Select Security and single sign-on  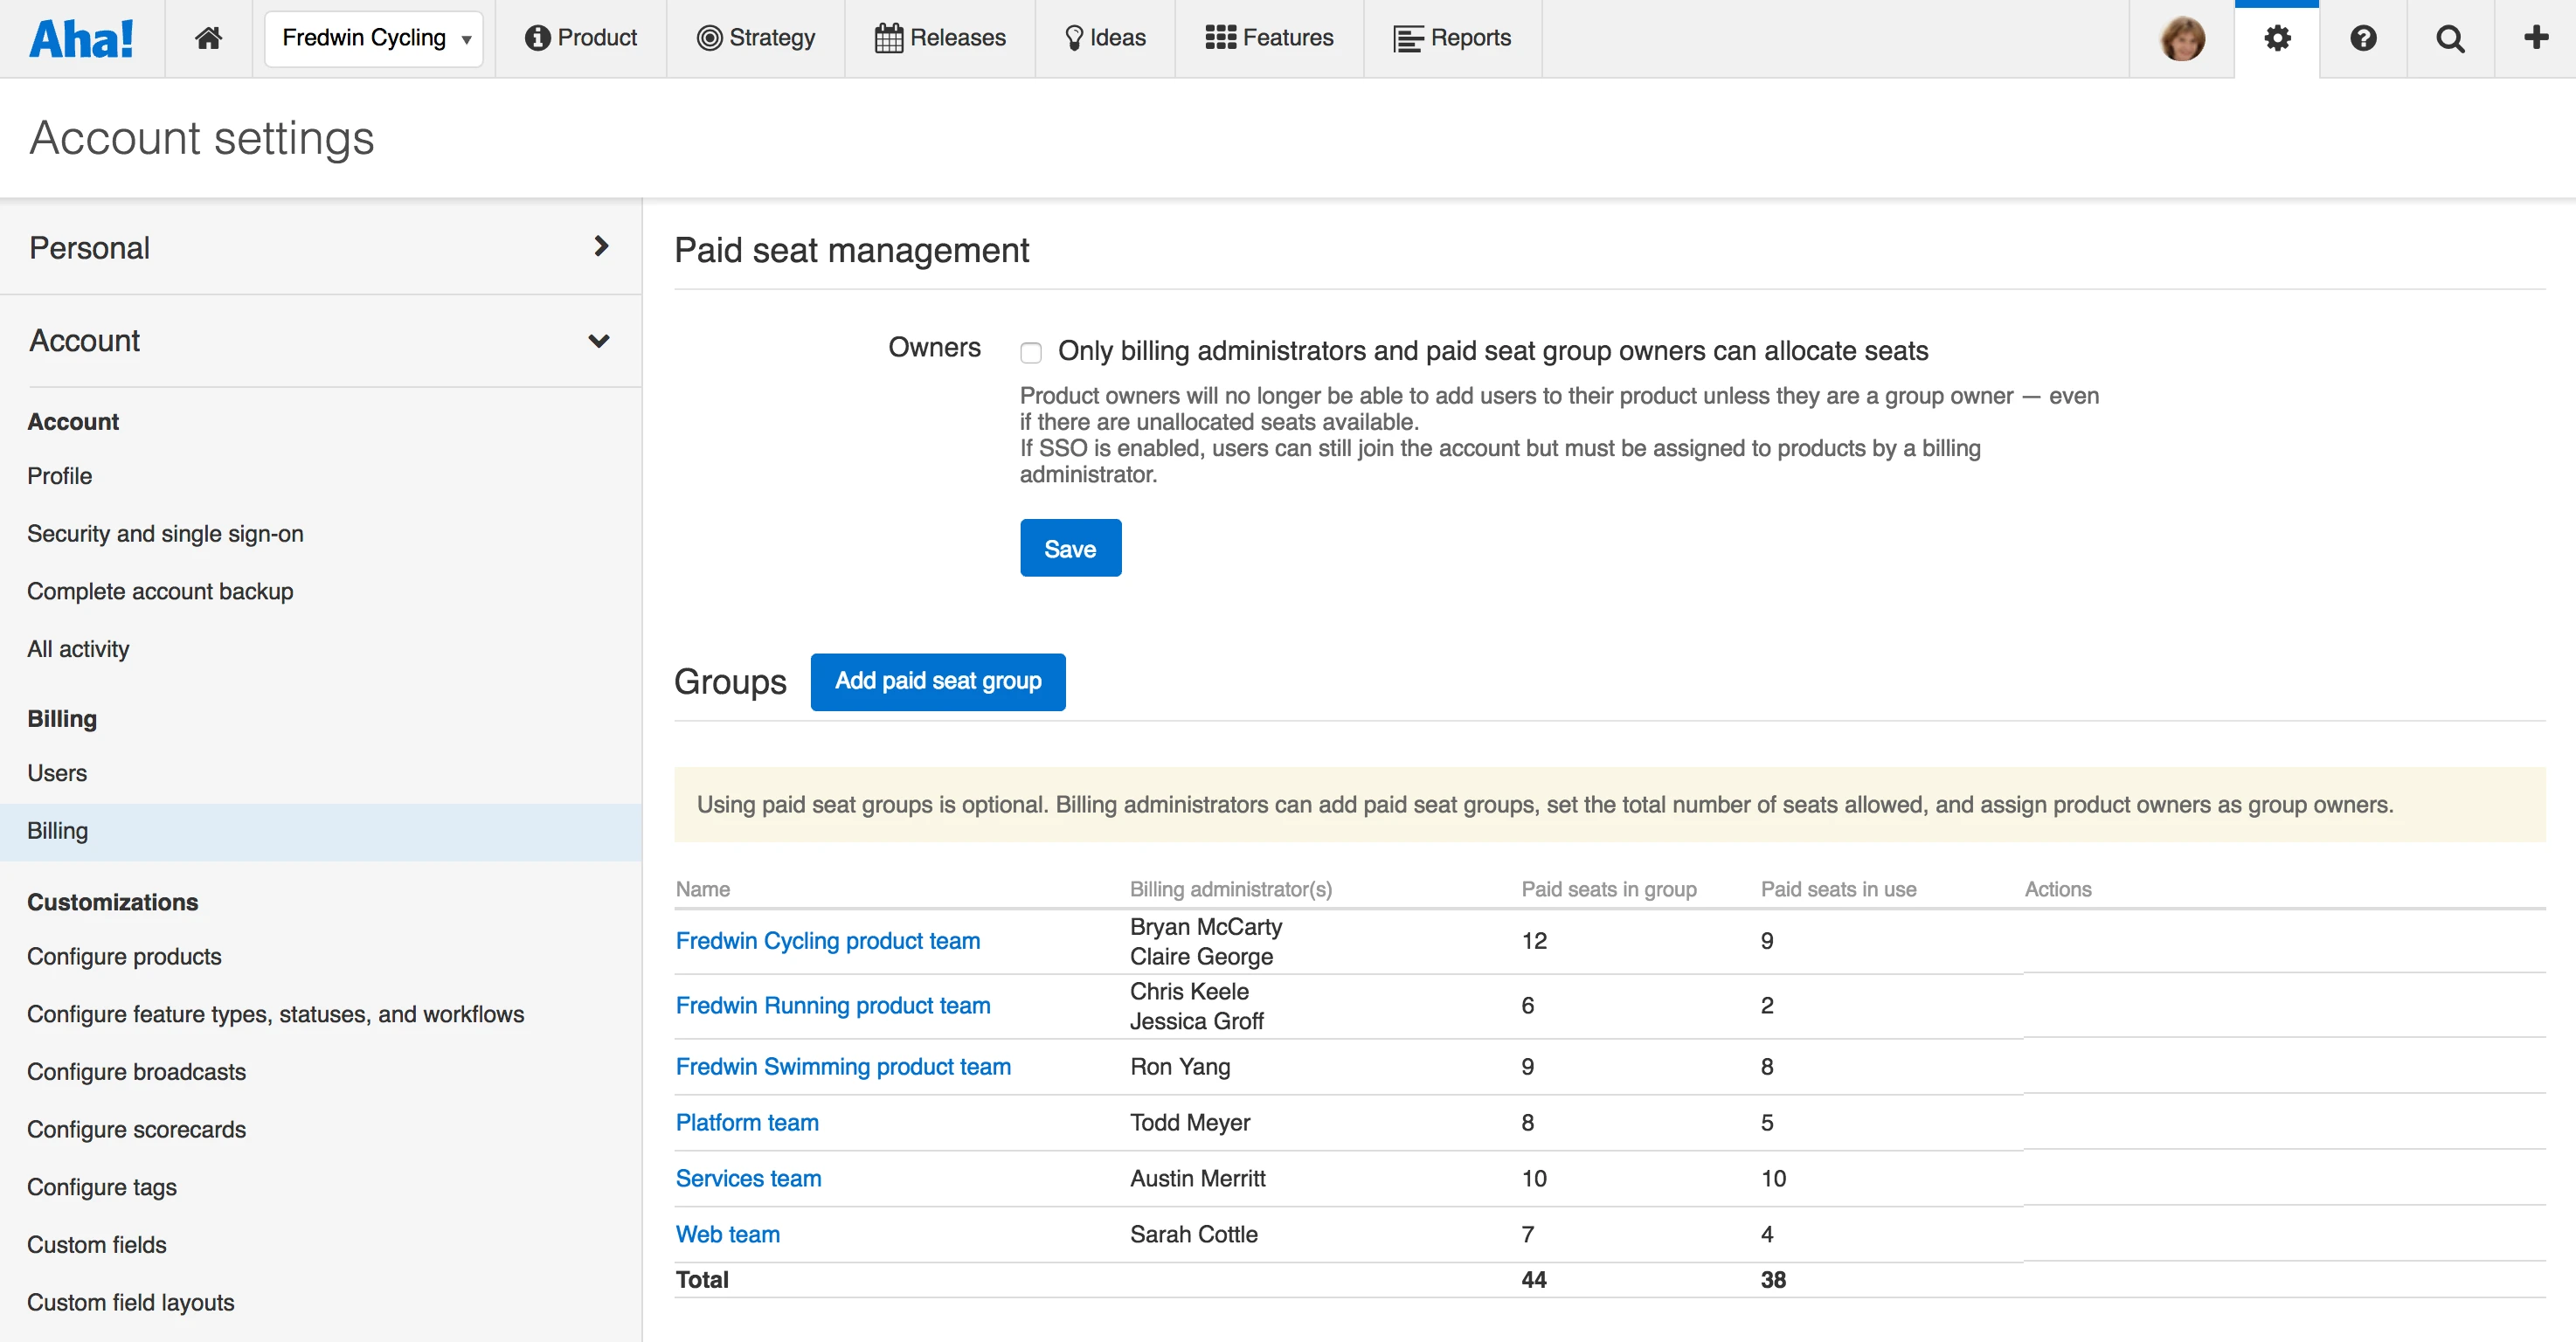(165, 533)
